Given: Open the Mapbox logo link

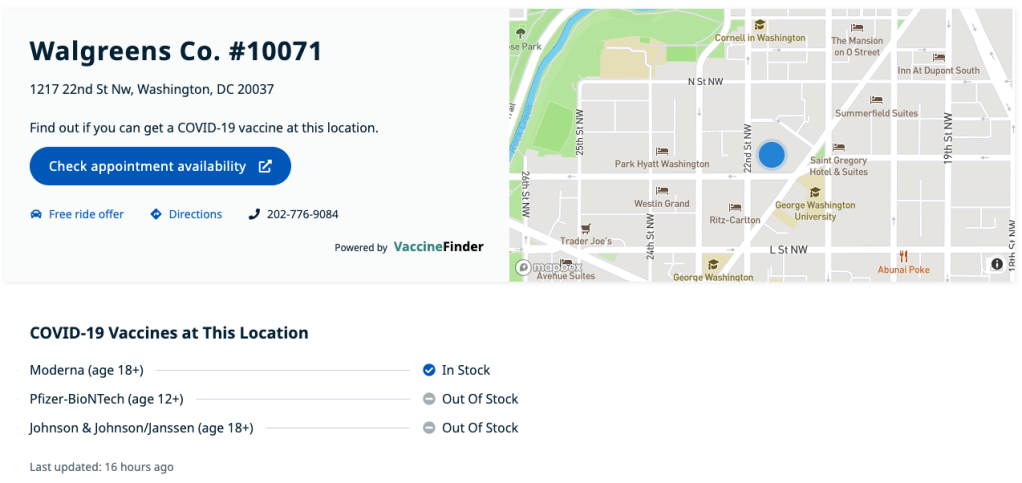Looking at the screenshot, I should [x=549, y=267].
